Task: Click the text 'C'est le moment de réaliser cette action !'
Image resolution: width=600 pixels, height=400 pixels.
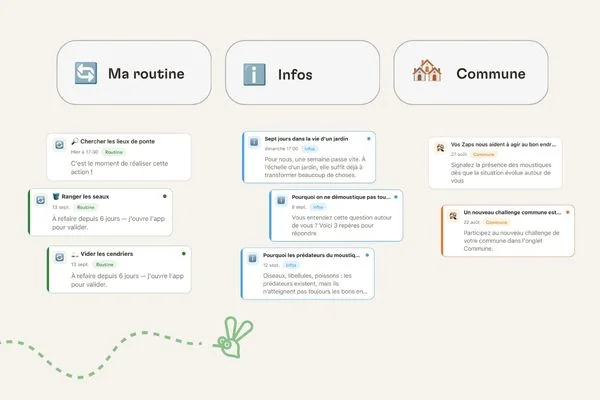Action: pyautogui.click(x=119, y=168)
